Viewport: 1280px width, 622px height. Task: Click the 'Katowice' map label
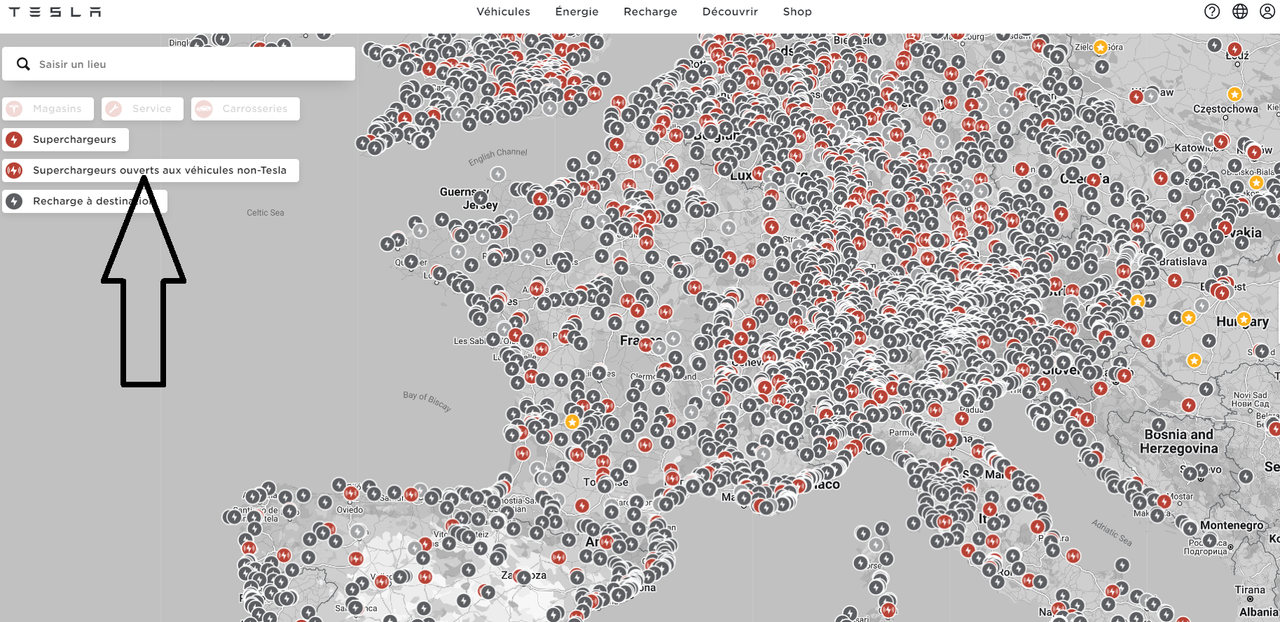click(x=1197, y=147)
